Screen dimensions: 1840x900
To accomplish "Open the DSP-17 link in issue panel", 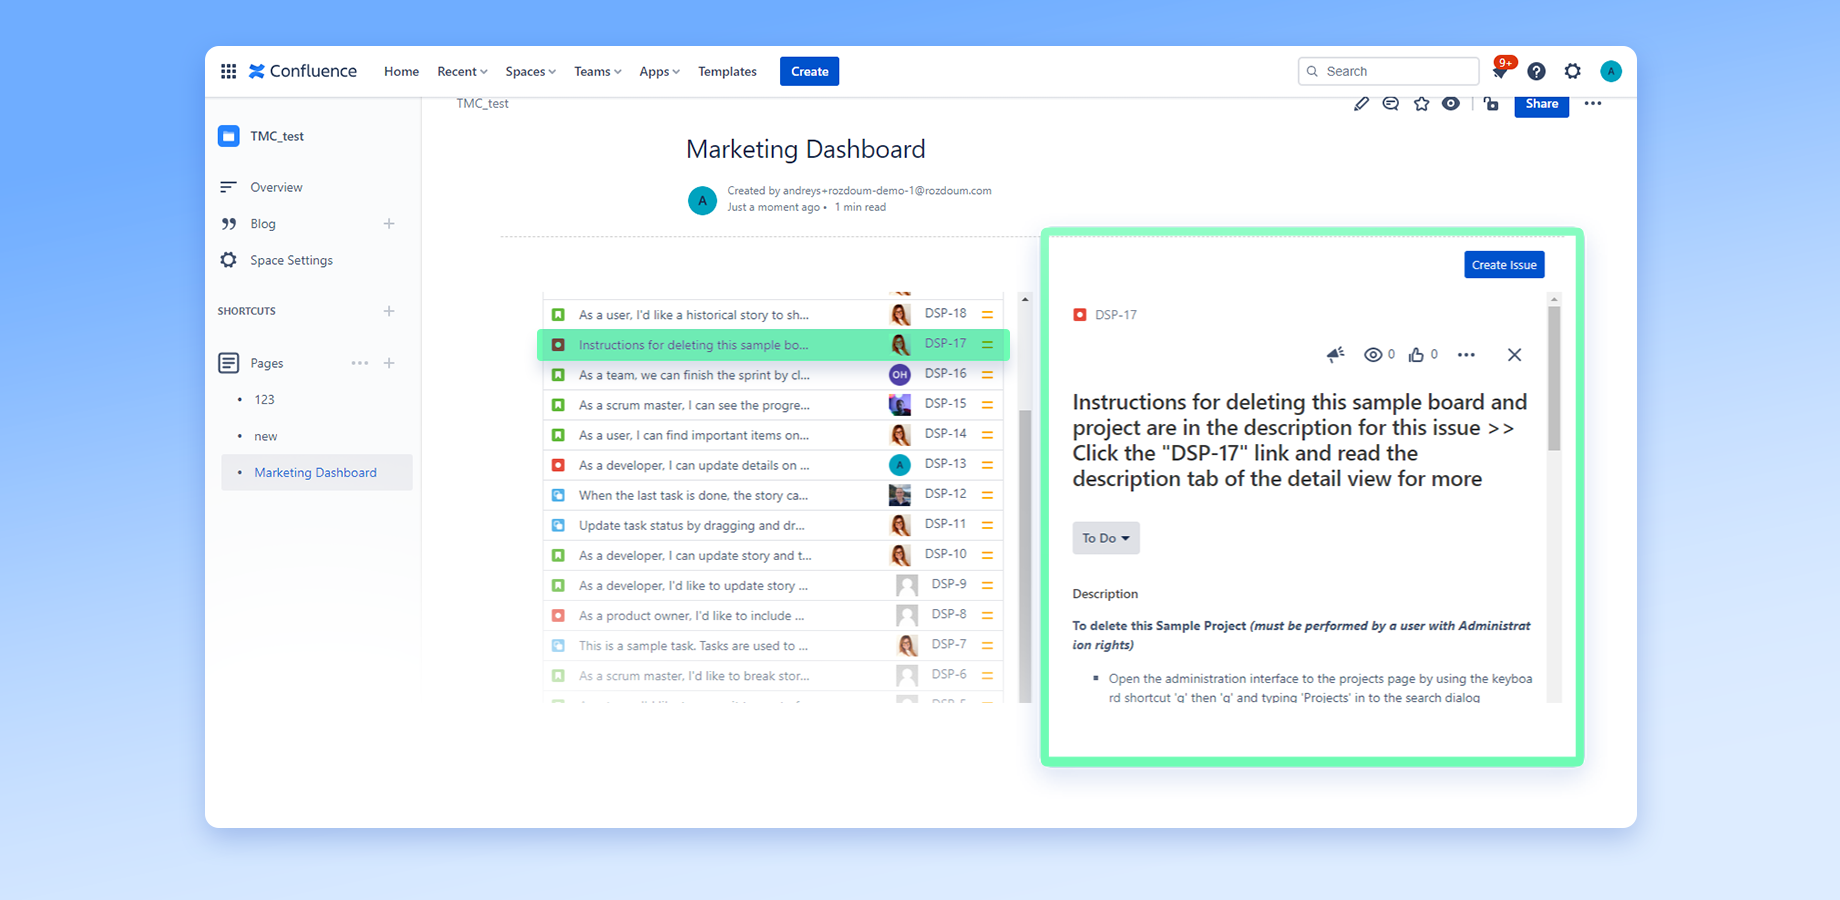I will [x=1115, y=315].
